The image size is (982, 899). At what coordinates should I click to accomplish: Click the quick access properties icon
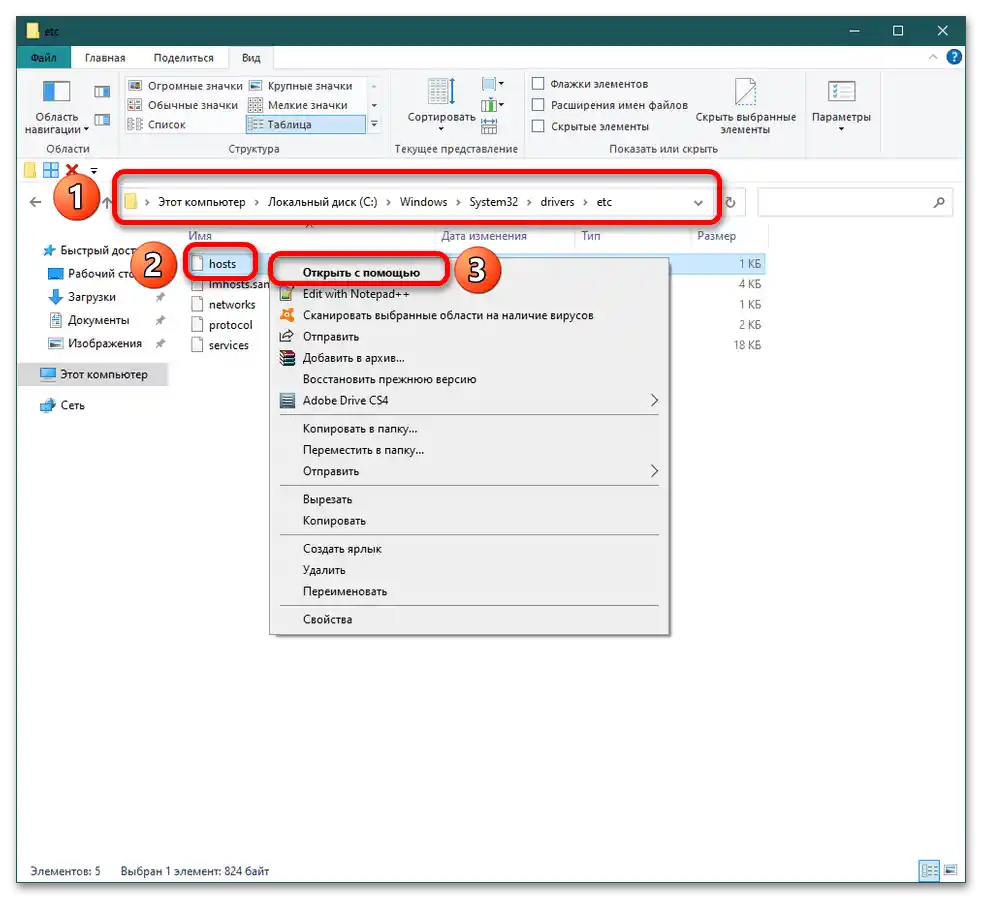[51, 170]
